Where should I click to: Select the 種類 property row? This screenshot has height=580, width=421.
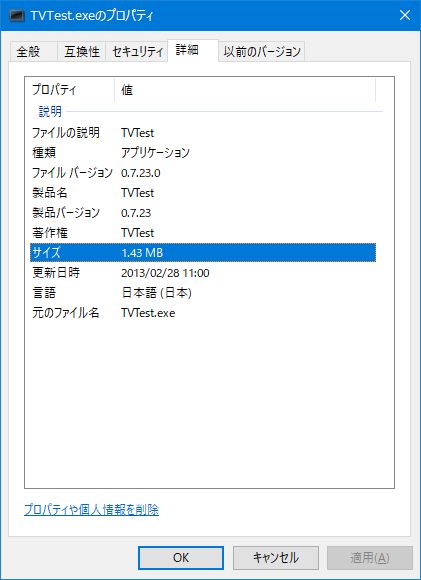203,152
